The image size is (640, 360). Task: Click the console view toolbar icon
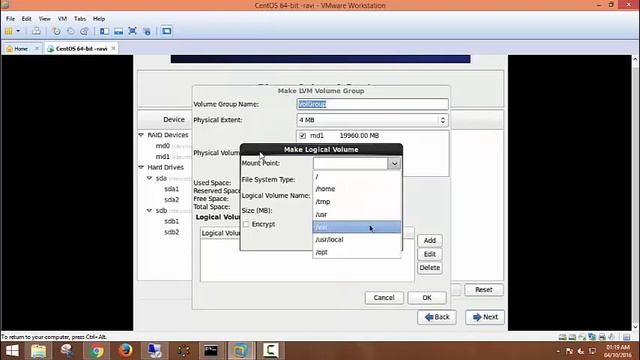pos(167,31)
